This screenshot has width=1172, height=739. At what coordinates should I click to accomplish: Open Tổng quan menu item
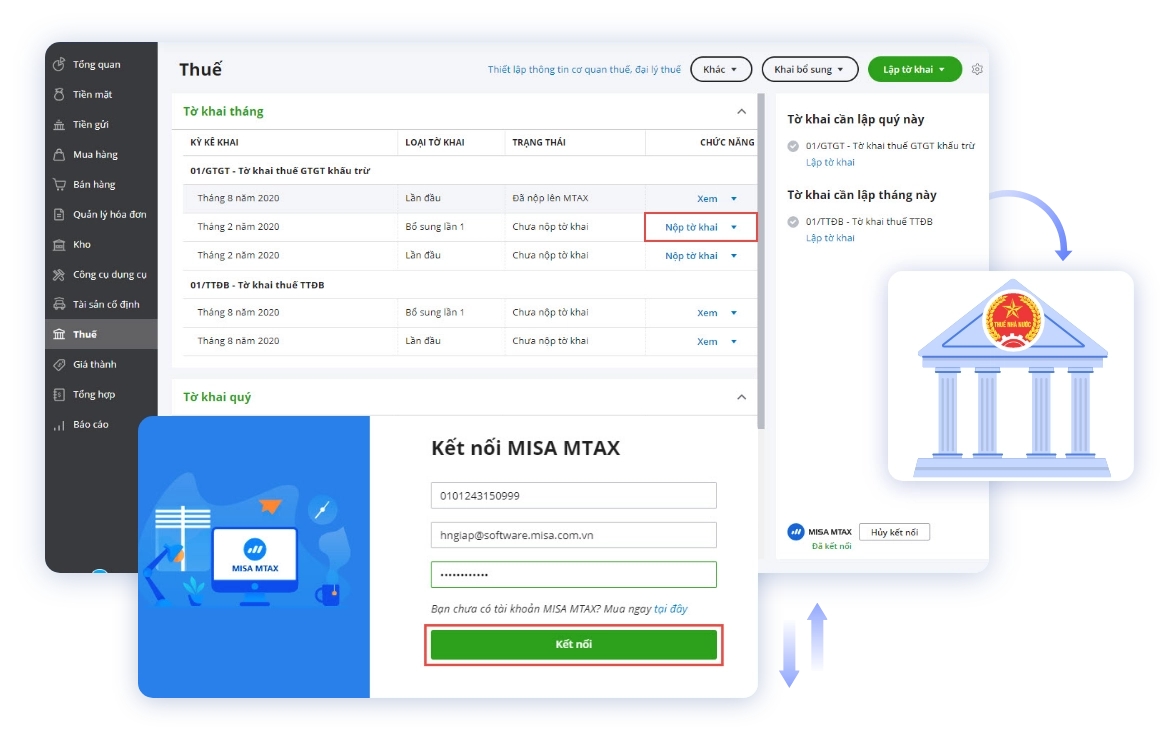click(x=101, y=64)
